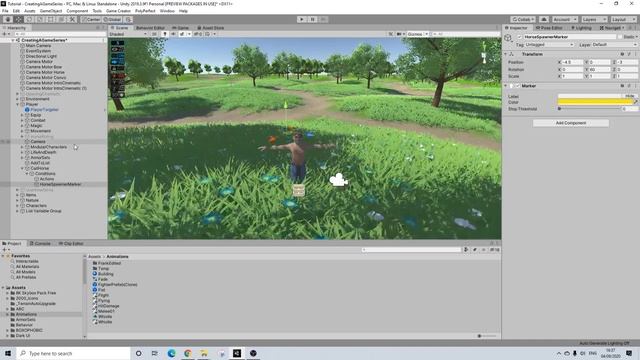
Task: Toggle pivot Center button
Action: click(x=91, y=19)
